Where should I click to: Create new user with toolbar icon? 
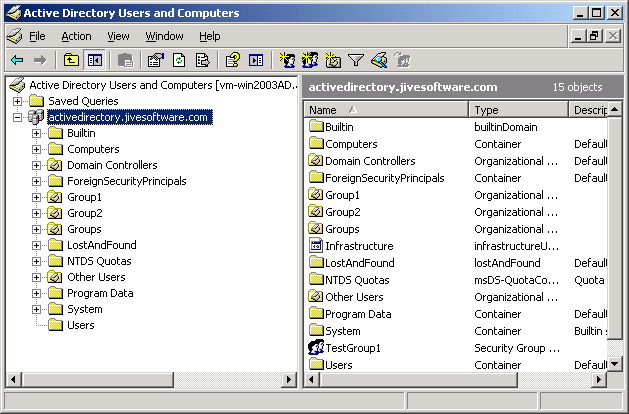(287, 60)
